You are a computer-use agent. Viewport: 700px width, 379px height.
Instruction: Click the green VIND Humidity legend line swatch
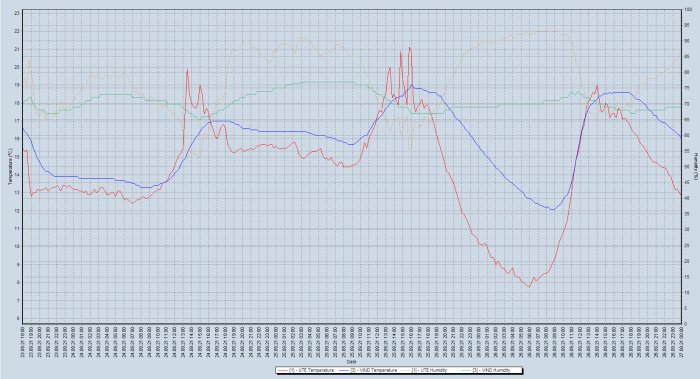click(466, 370)
